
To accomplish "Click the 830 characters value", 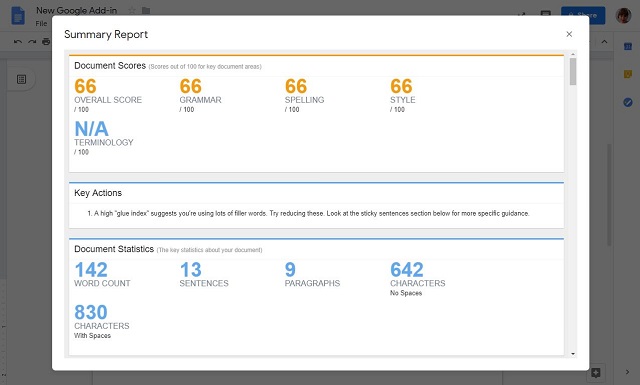I will click(x=91, y=312).
